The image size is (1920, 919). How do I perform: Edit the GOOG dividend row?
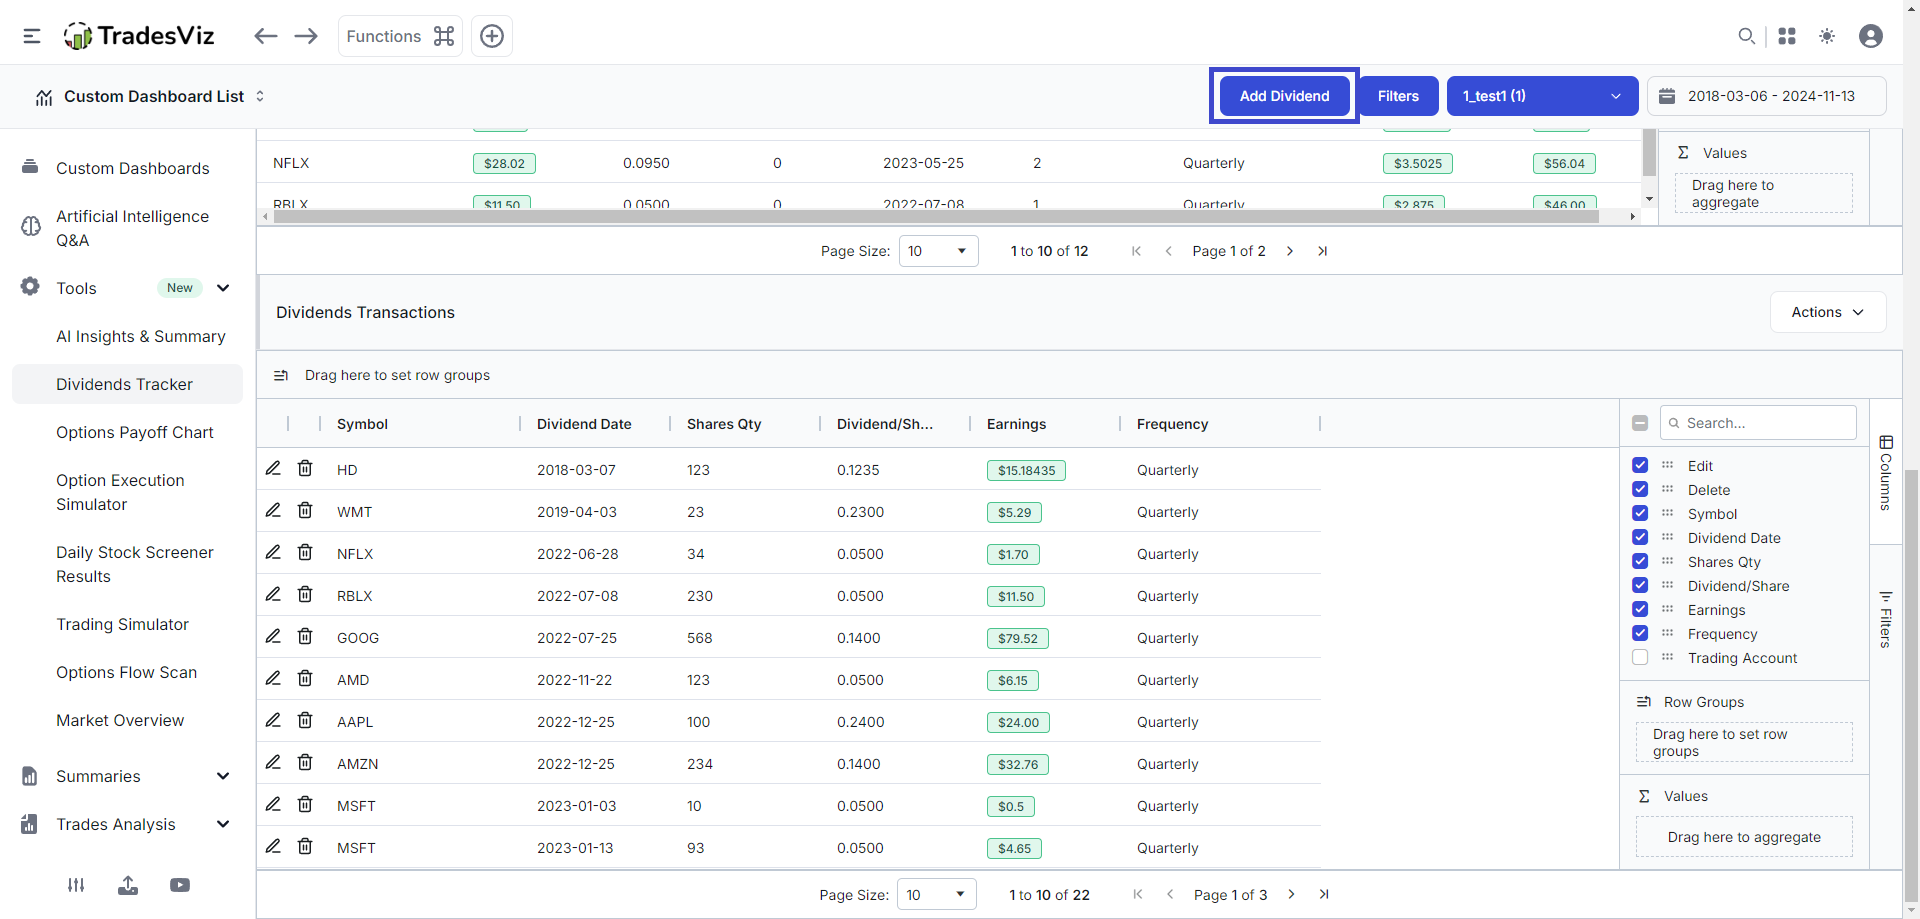pyautogui.click(x=273, y=636)
